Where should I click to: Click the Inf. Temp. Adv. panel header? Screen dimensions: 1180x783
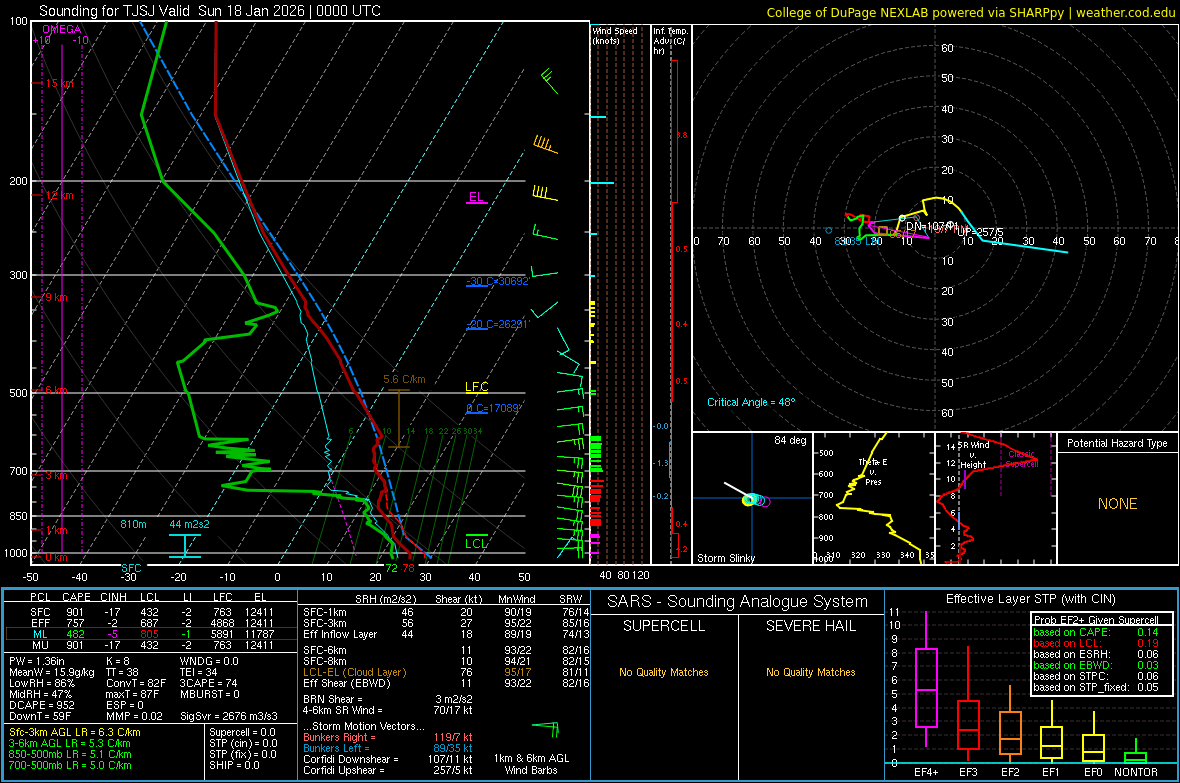670,41
